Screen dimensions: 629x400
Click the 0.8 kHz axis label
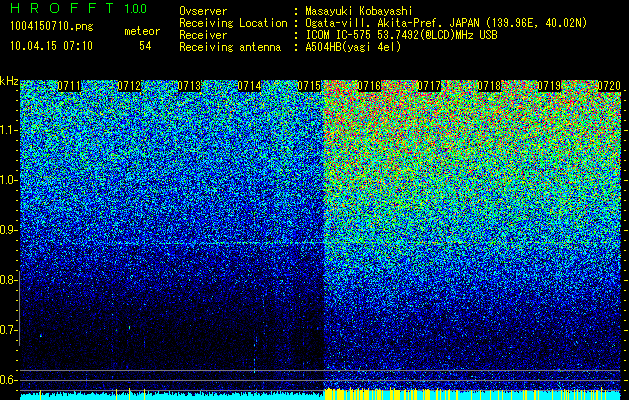tap(7, 280)
